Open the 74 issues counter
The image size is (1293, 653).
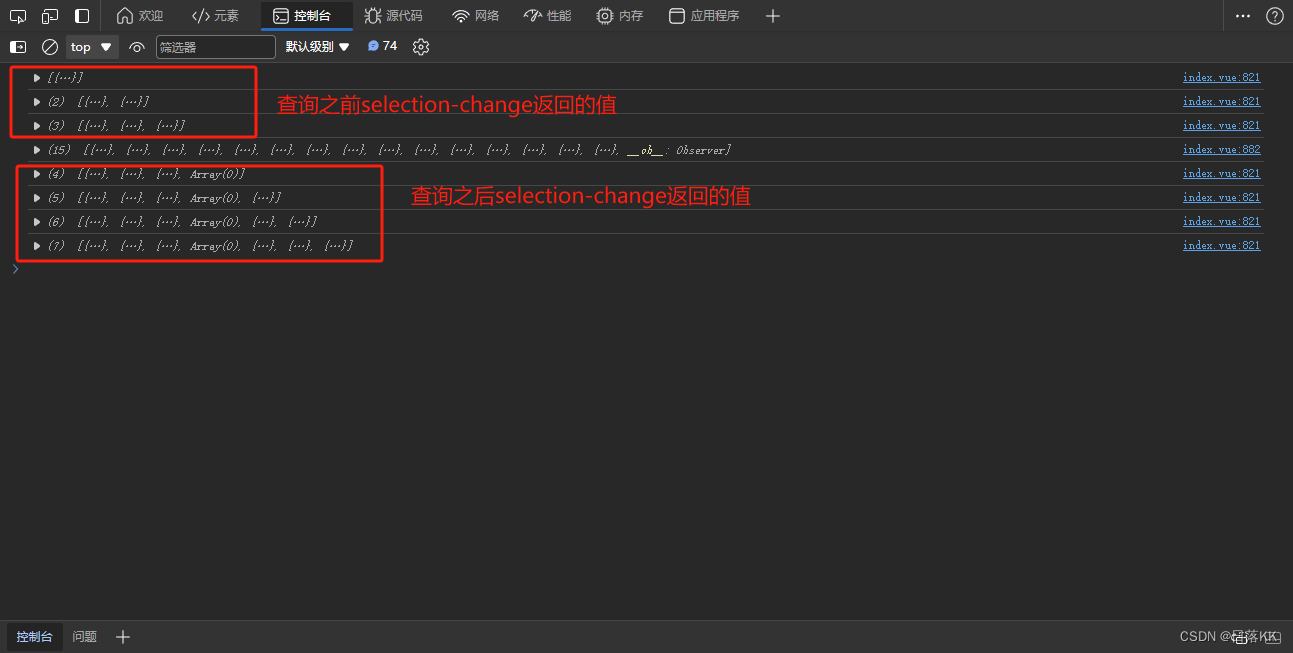[x=382, y=47]
